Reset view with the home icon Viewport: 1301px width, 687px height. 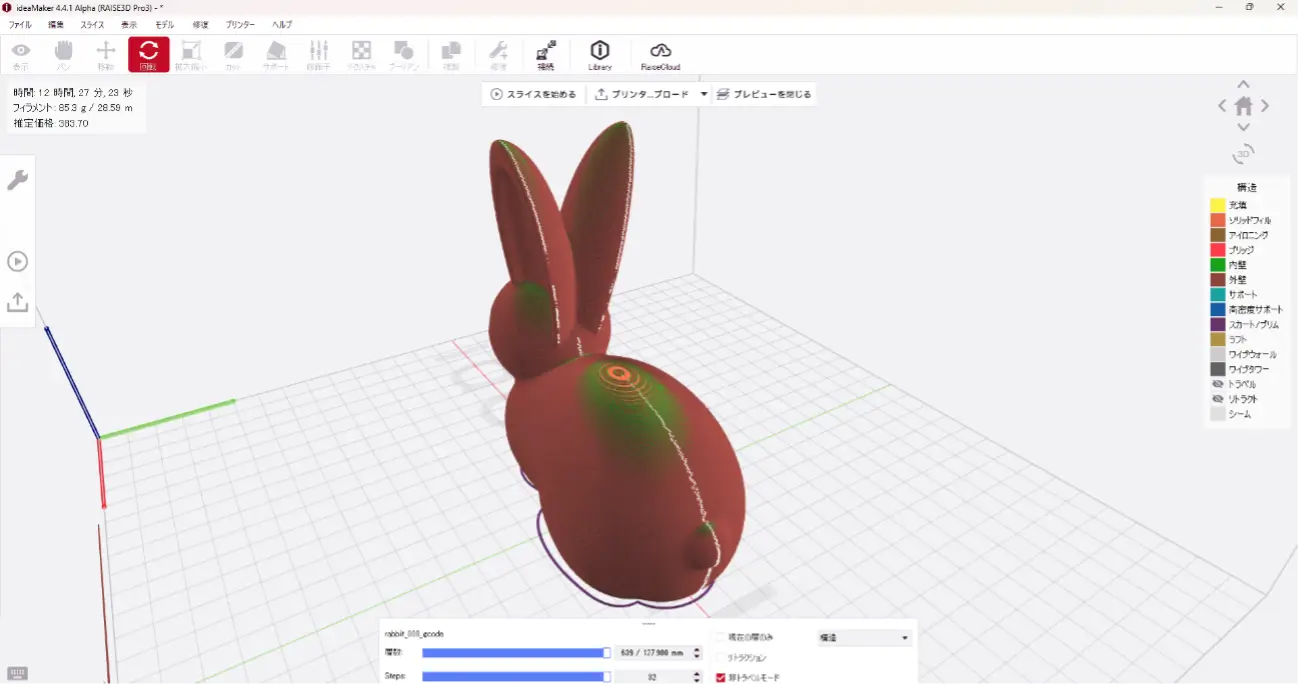(1243, 106)
